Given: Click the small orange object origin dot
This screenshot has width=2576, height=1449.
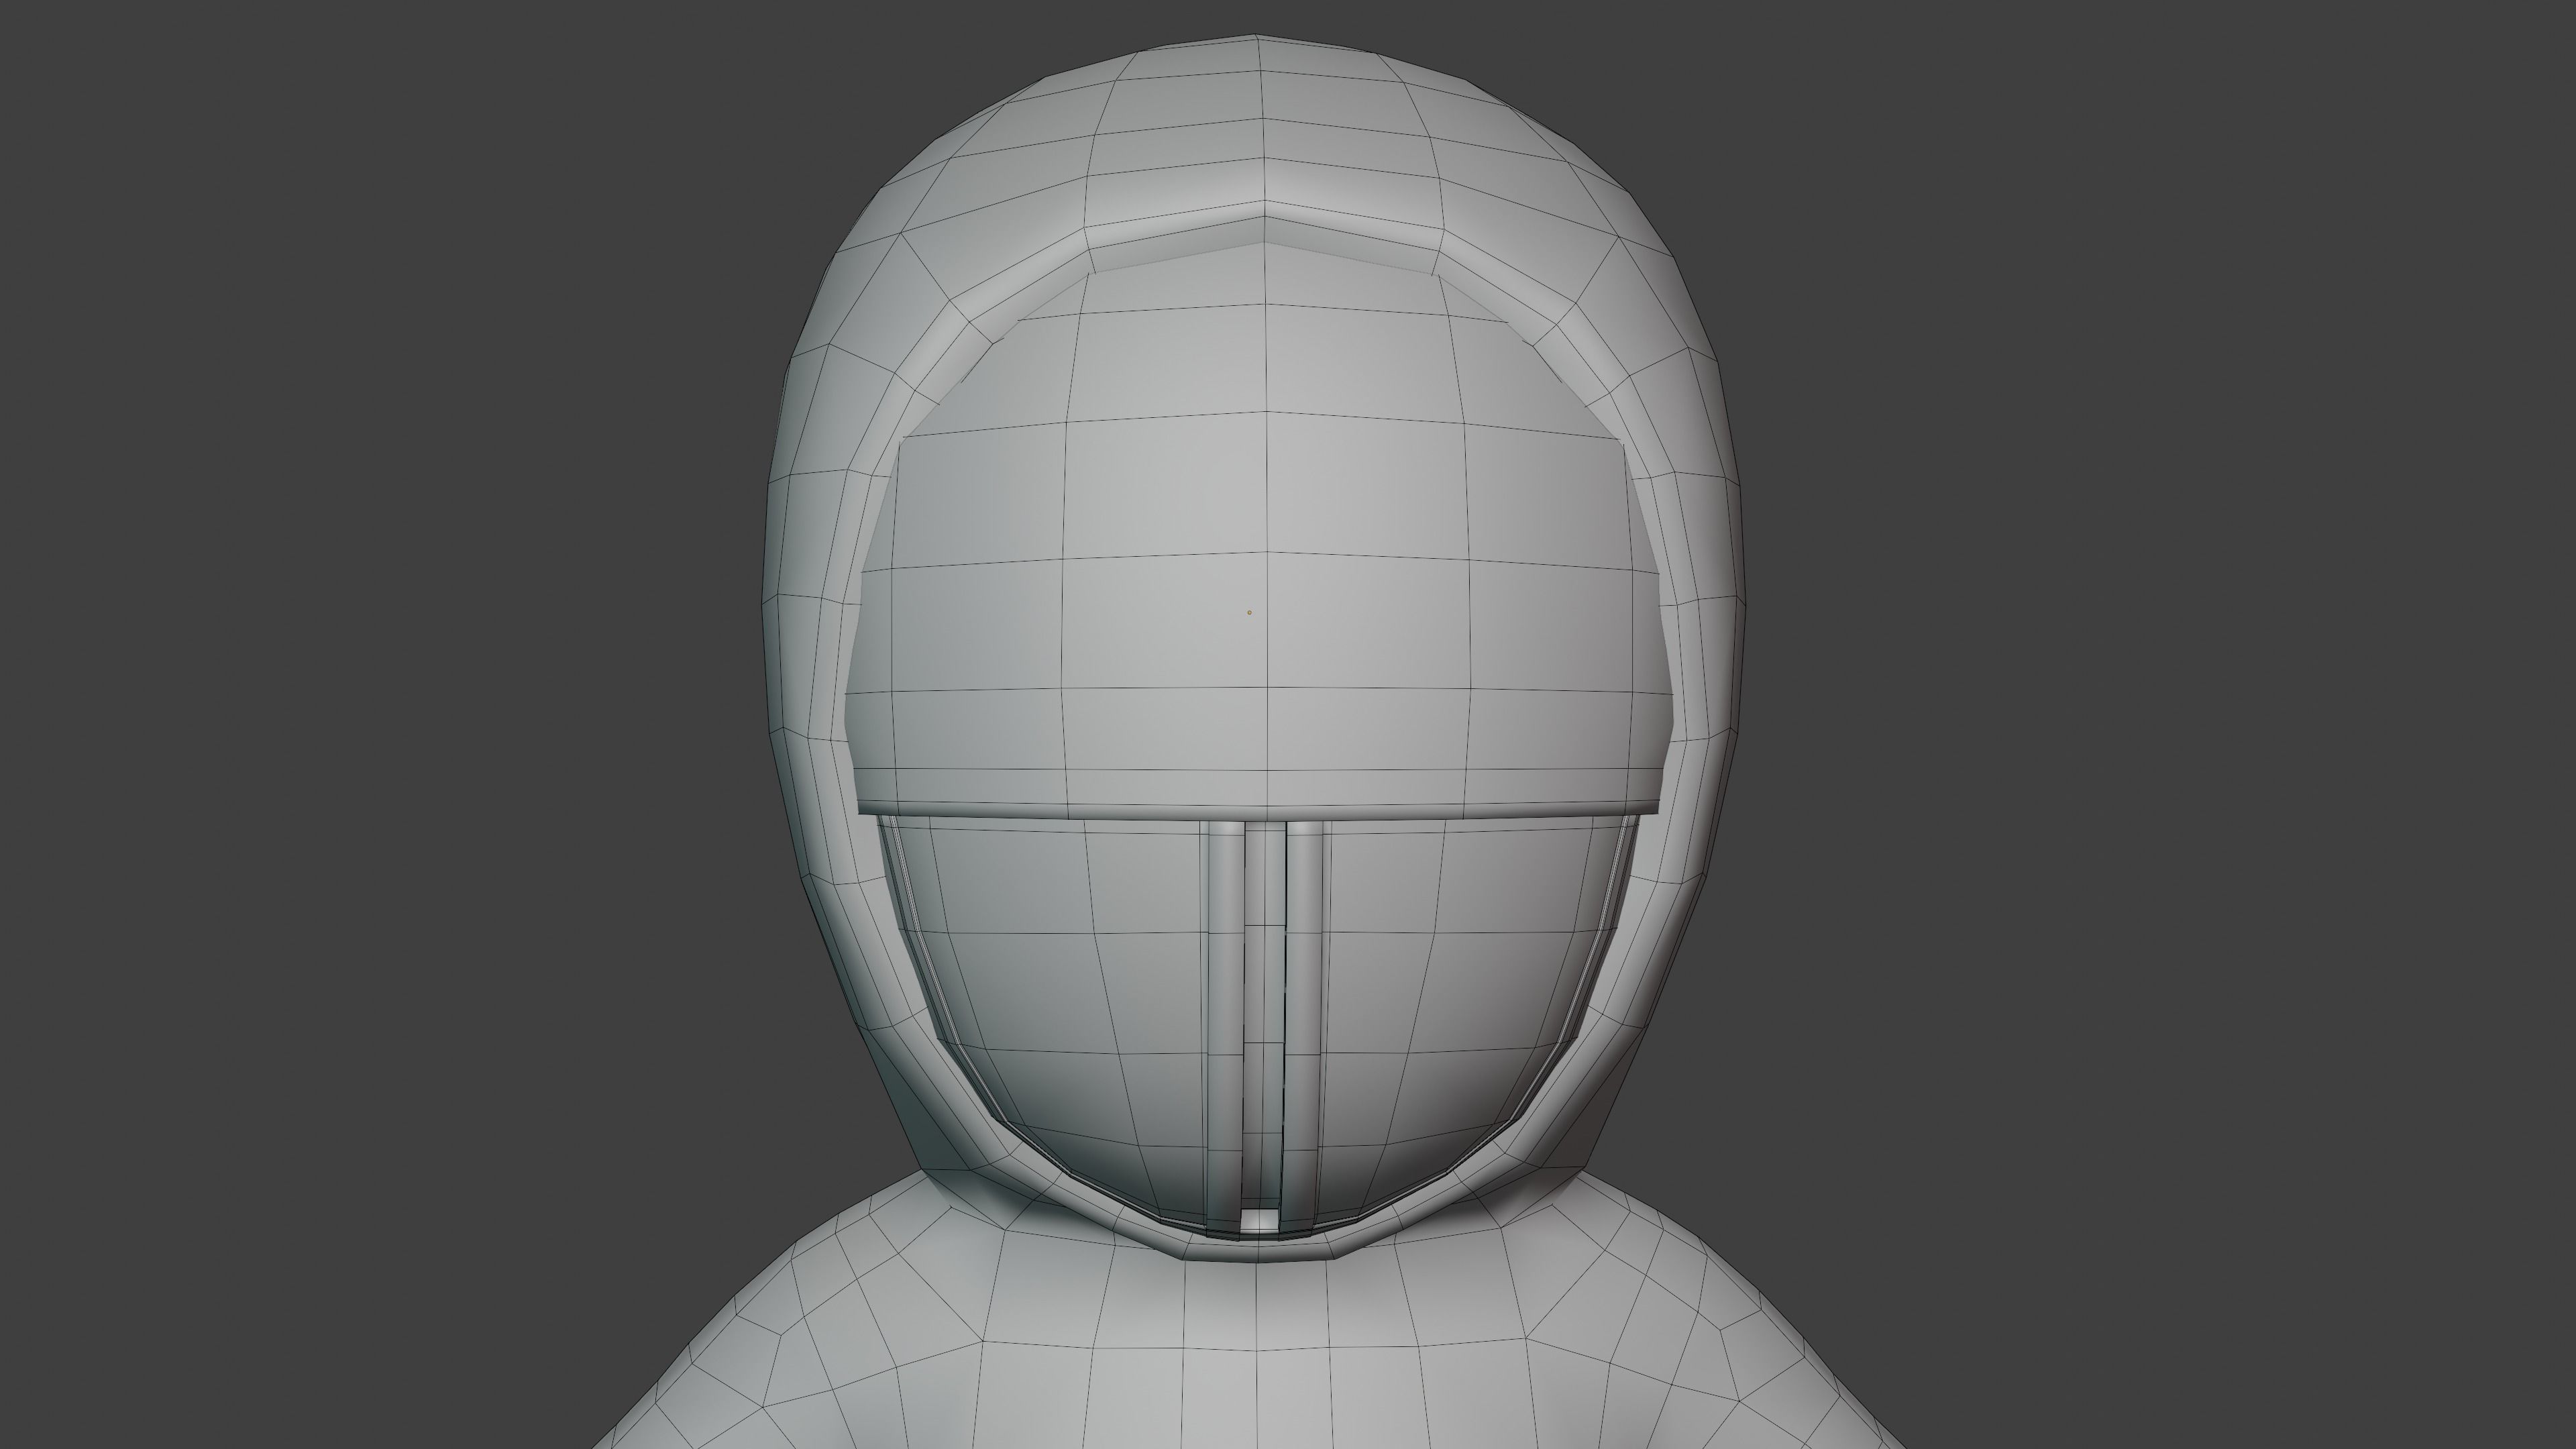Looking at the screenshot, I should click(x=1249, y=612).
